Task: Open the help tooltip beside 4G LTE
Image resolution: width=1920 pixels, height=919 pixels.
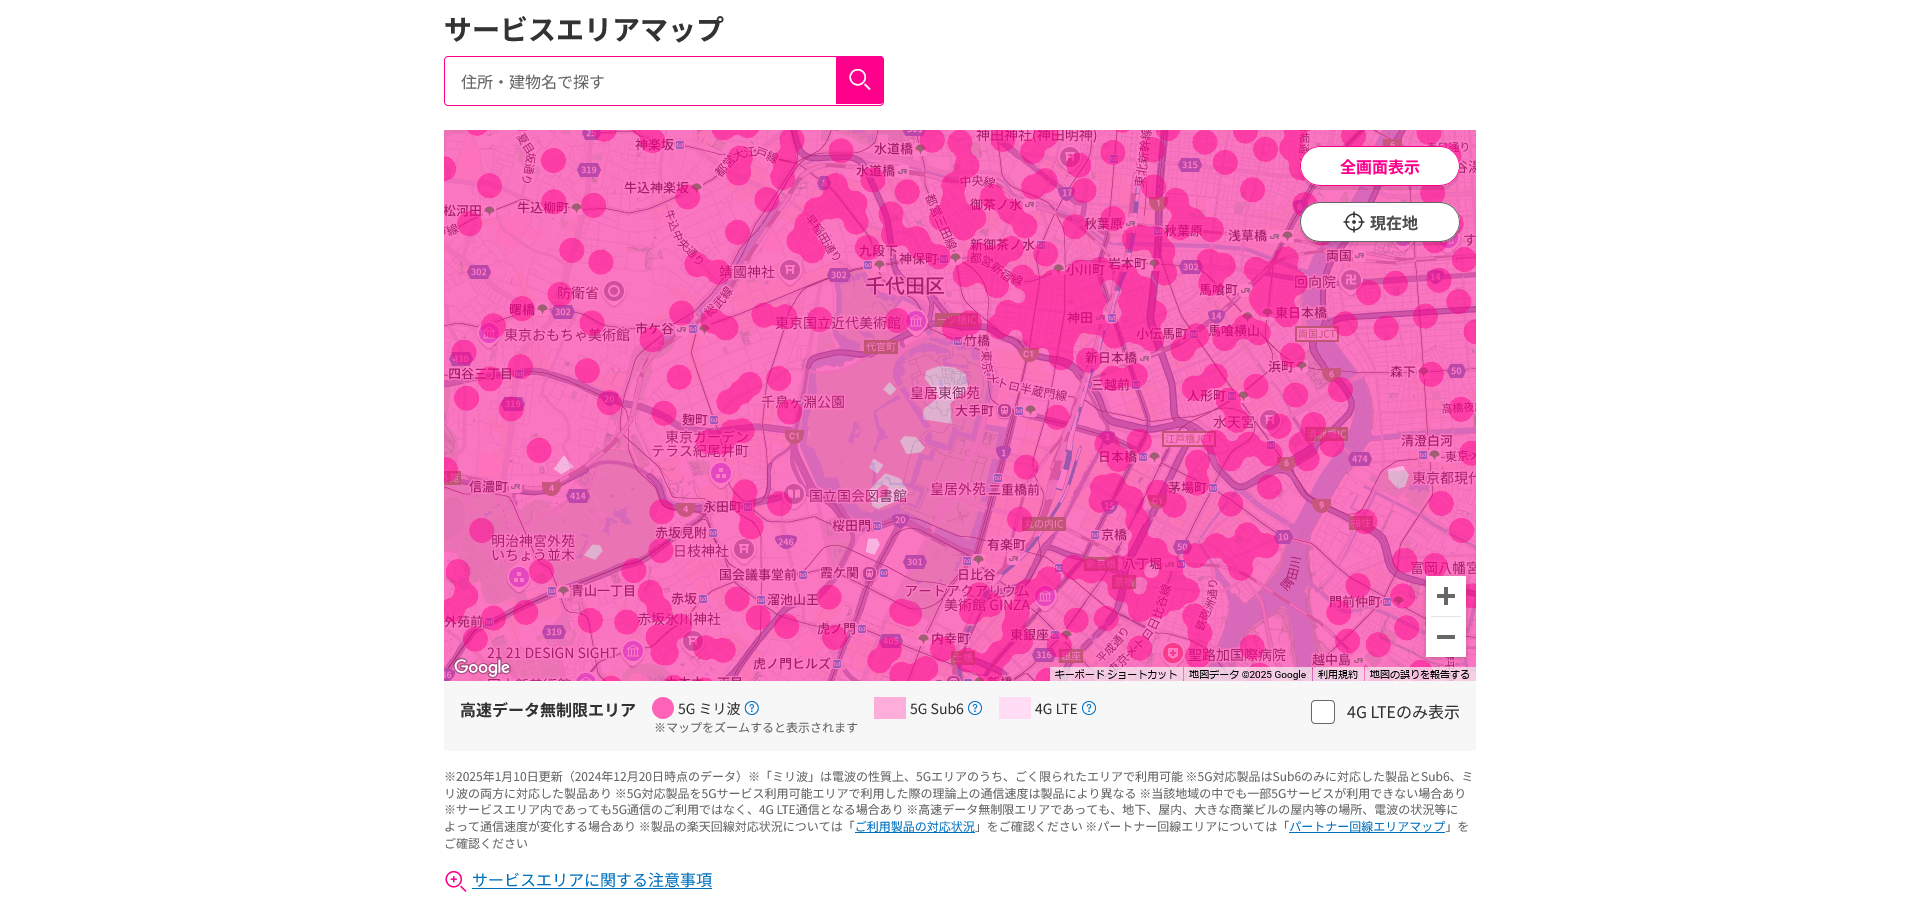Action: tap(1089, 708)
